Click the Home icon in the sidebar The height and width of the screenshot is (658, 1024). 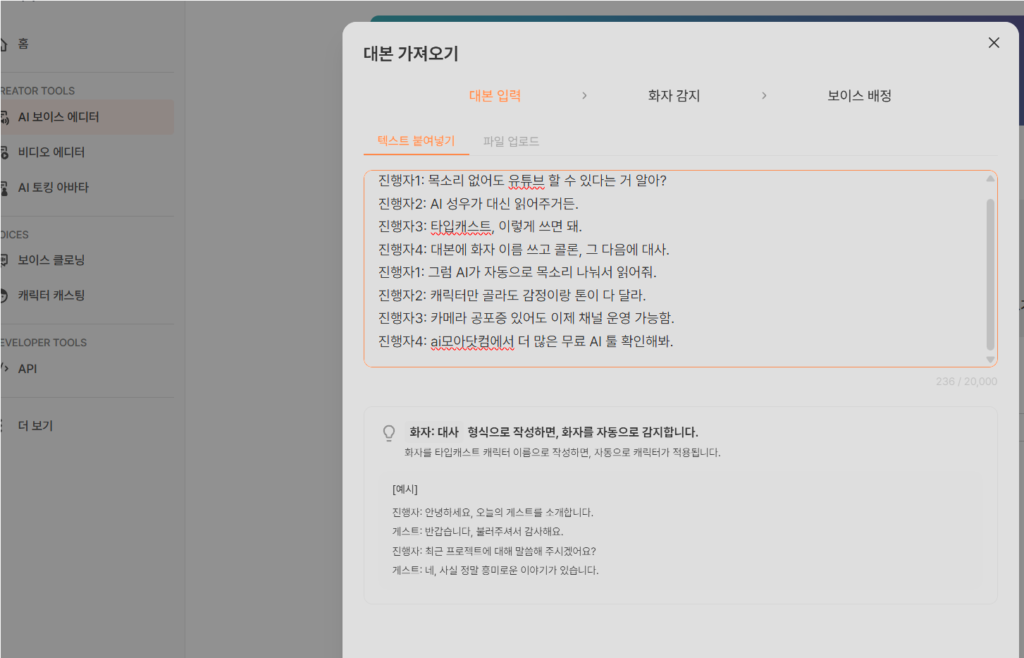pos(3,44)
